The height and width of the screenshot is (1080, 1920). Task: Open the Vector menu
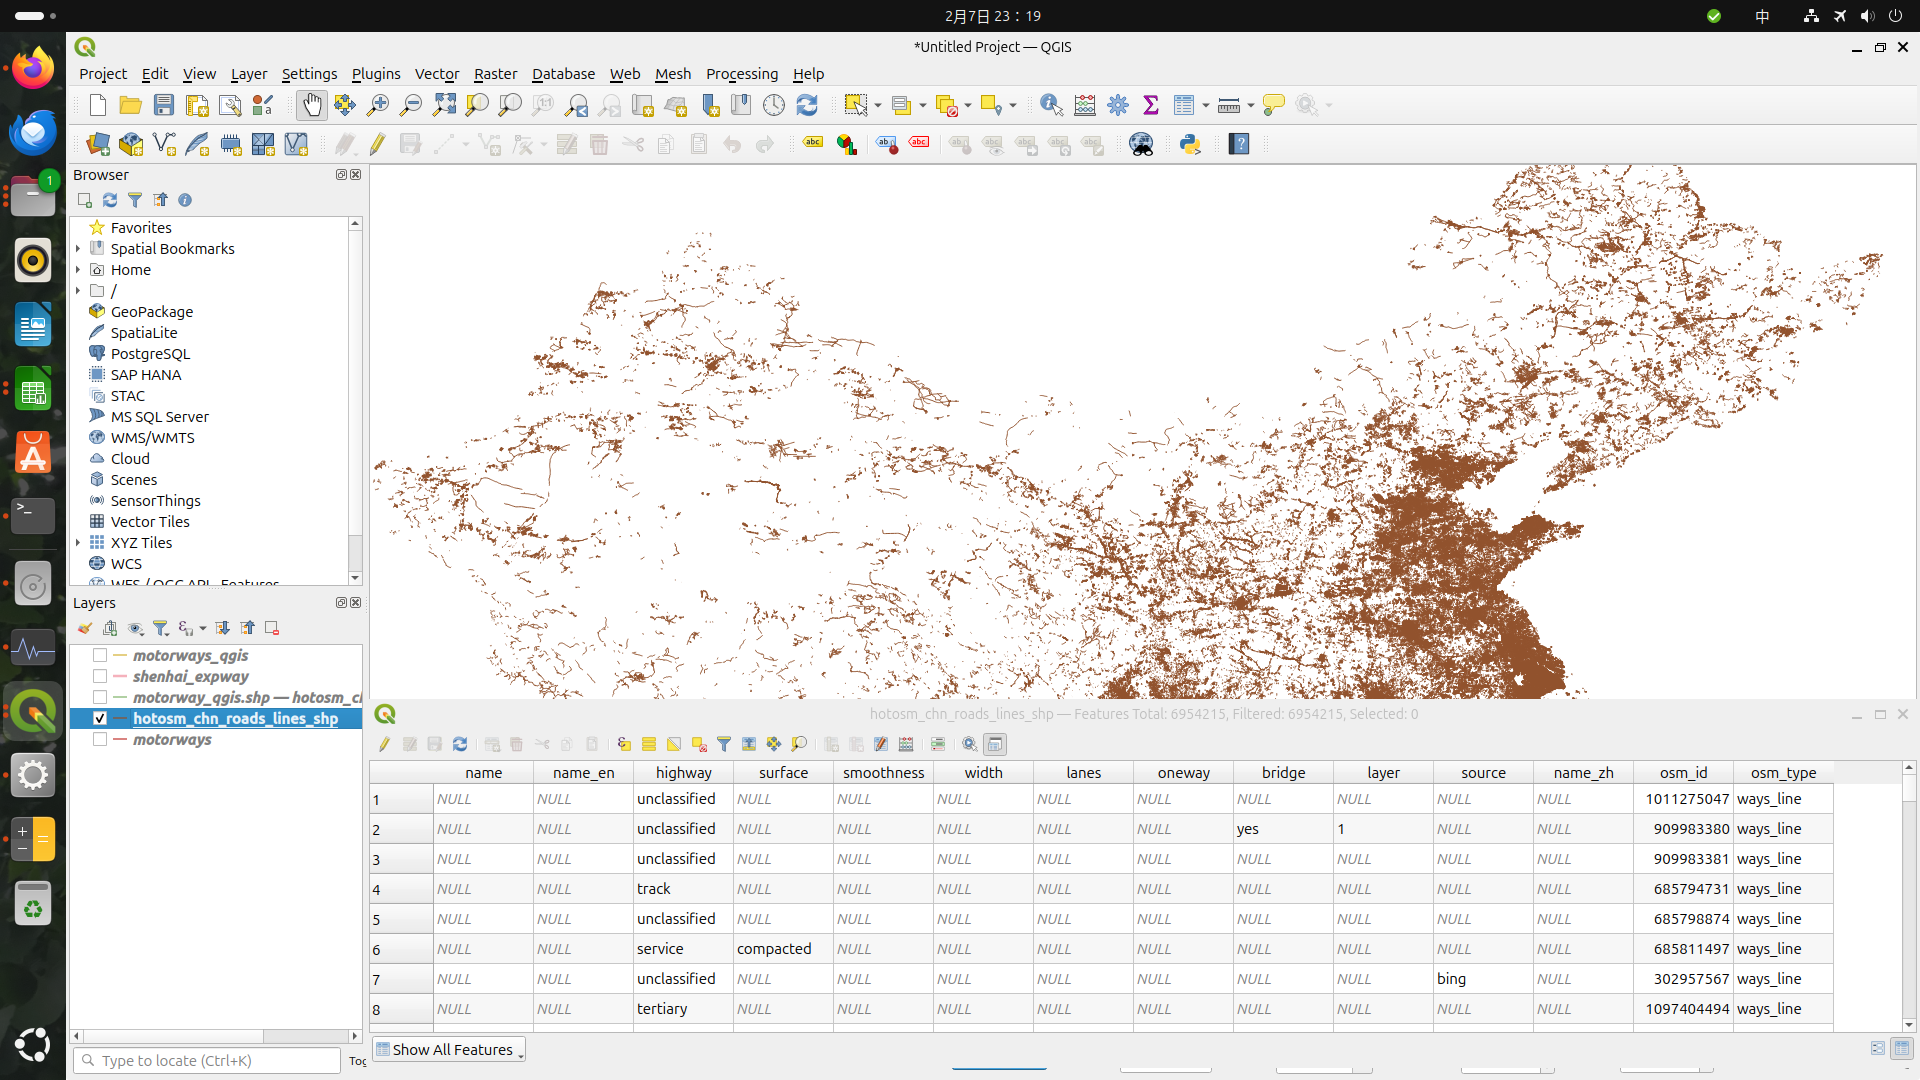pos(437,74)
